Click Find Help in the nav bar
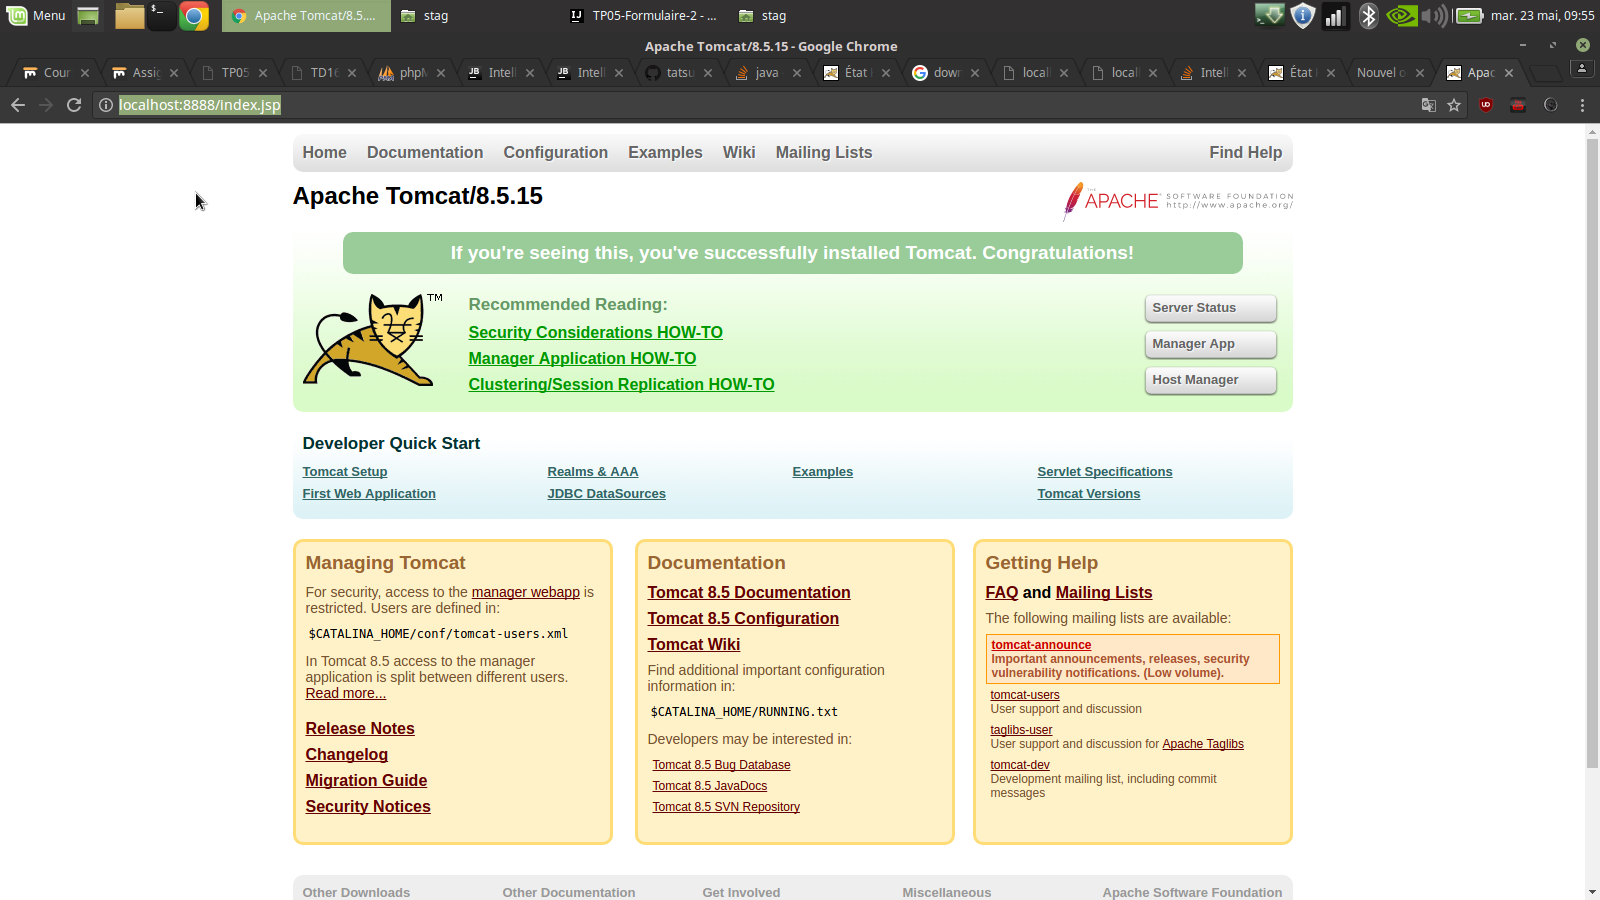 click(1245, 153)
